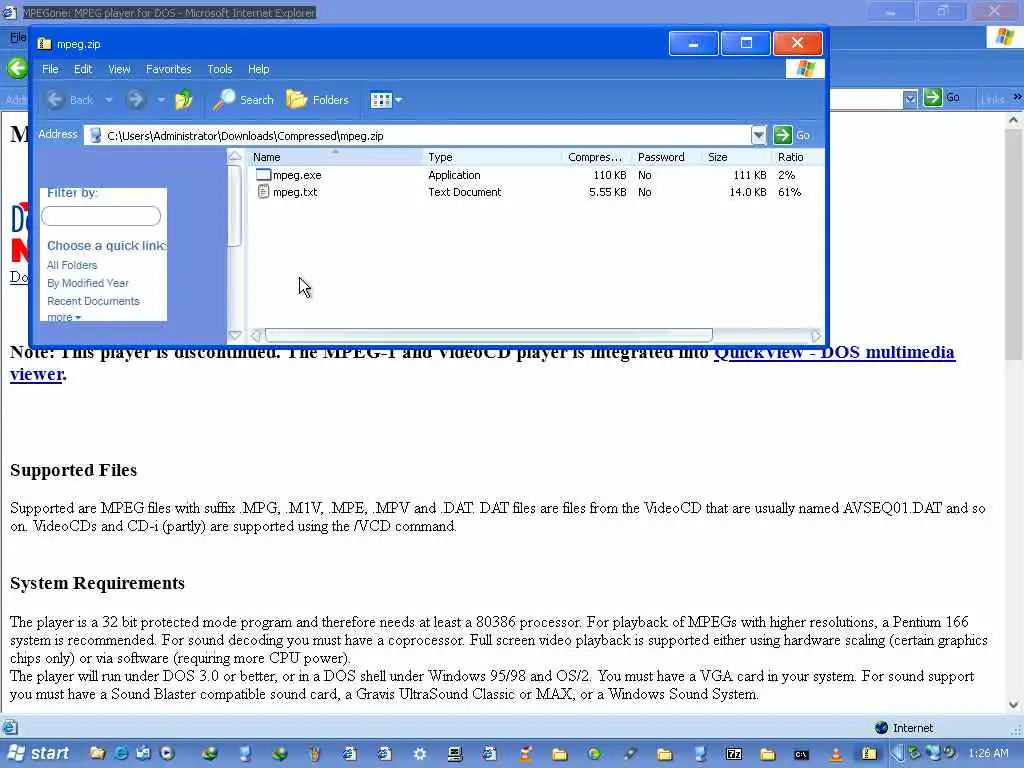Open Windows Media Player quick launch icon
Screen dimensions: 1024x768
point(167,753)
